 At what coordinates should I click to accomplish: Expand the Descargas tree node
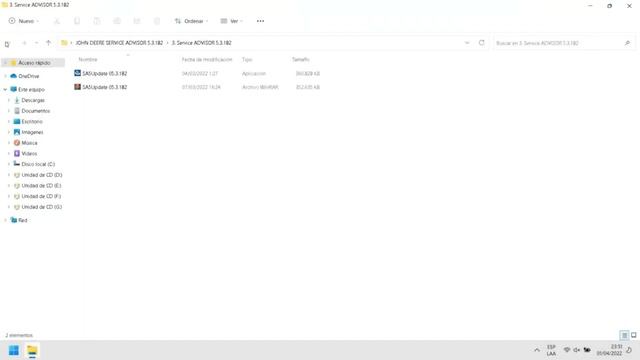[9, 100]
